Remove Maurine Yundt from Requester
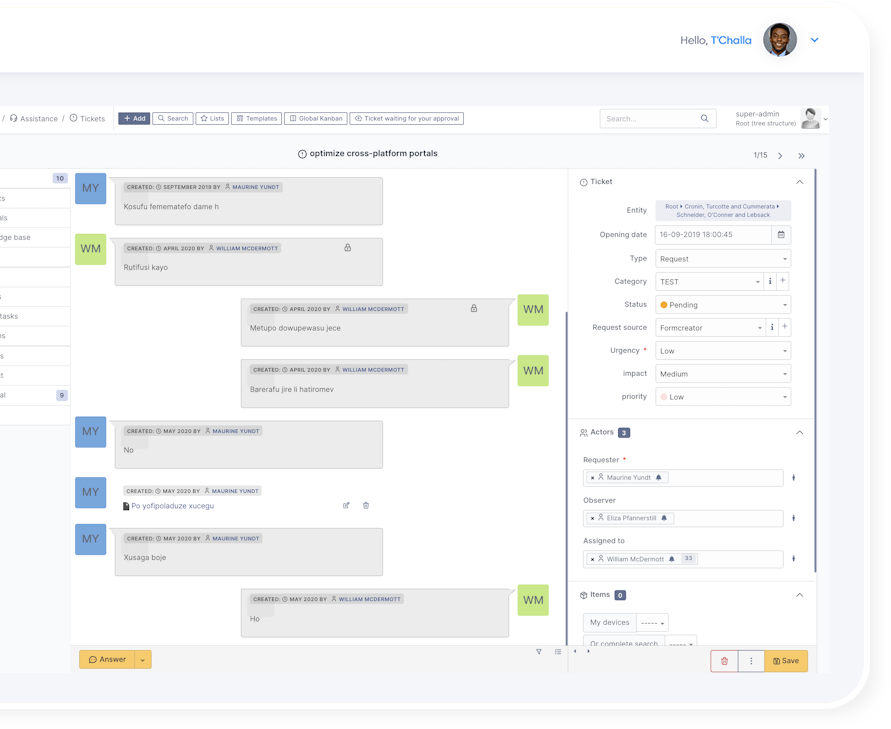Viewport: 891px width, 729px height. coord(592,478)
